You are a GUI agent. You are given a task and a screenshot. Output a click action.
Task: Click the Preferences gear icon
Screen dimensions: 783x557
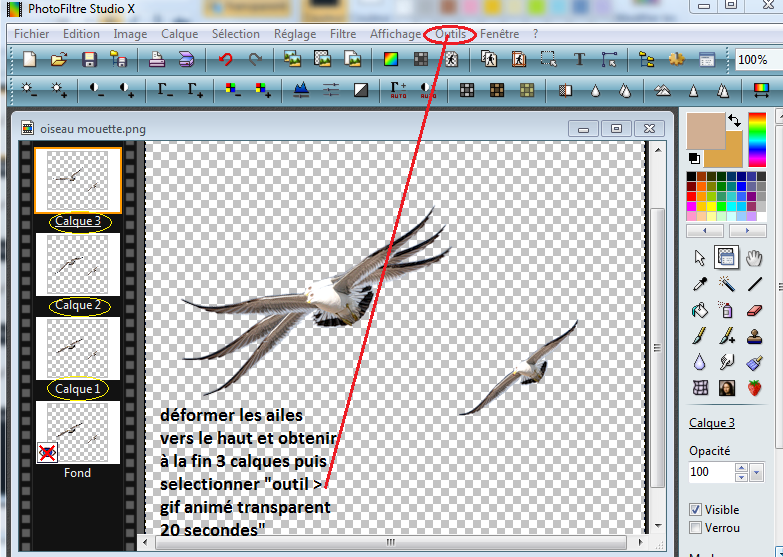(677, 60)
